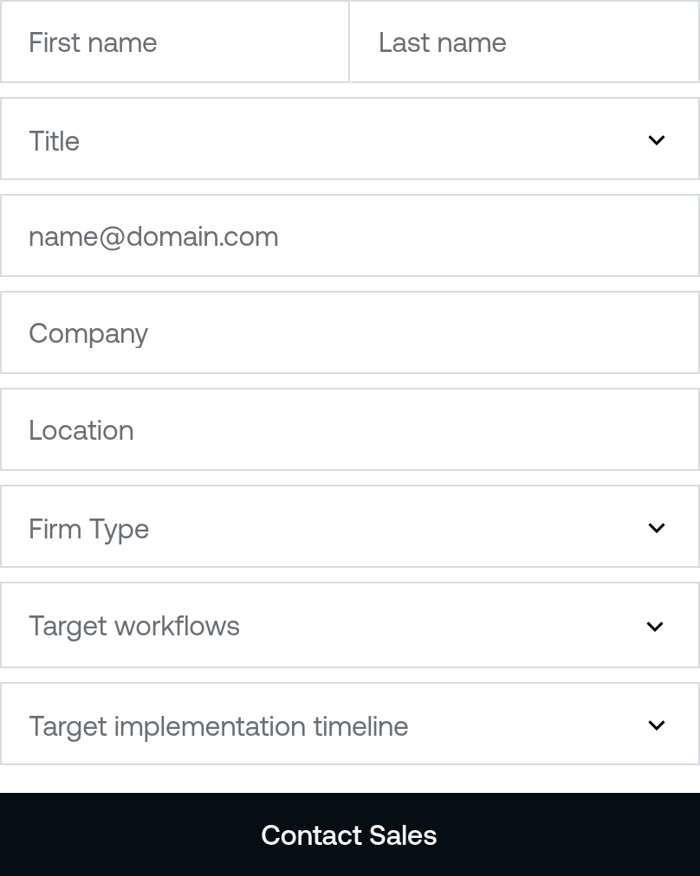Click the 'Target implementation timeline' placeholder text
700x876 pixels.
(218, 726)
